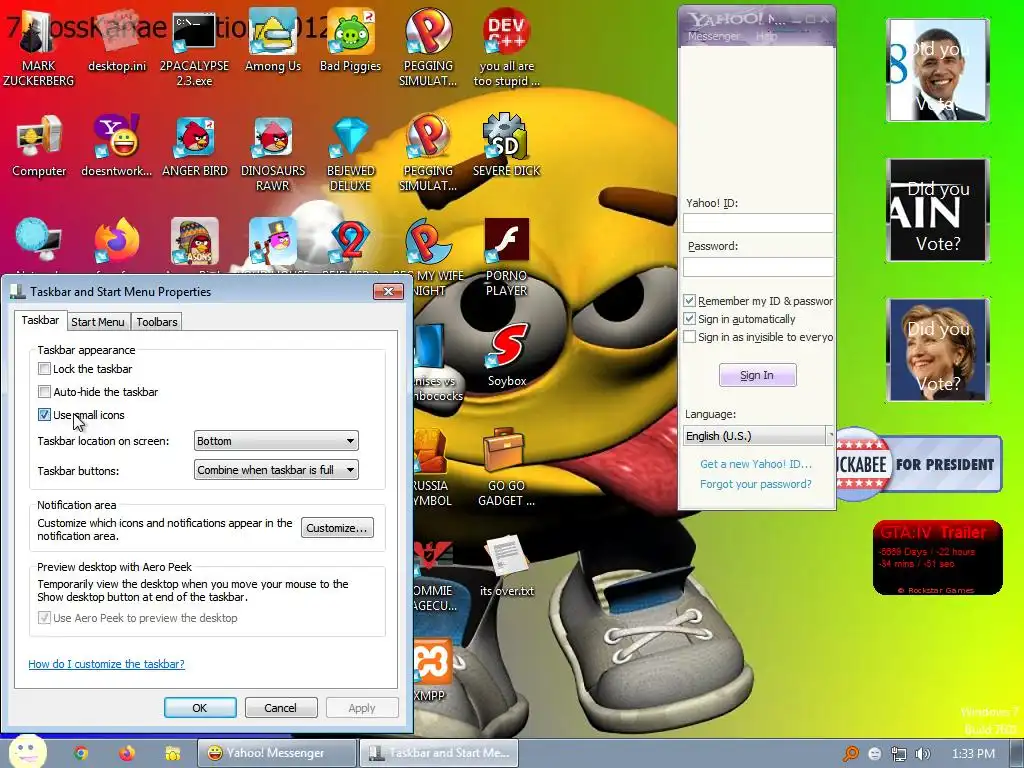Click Get a new Yahoo! ID link
Viewport: 1024px width, 768px height.
click(x=756, y=464)
